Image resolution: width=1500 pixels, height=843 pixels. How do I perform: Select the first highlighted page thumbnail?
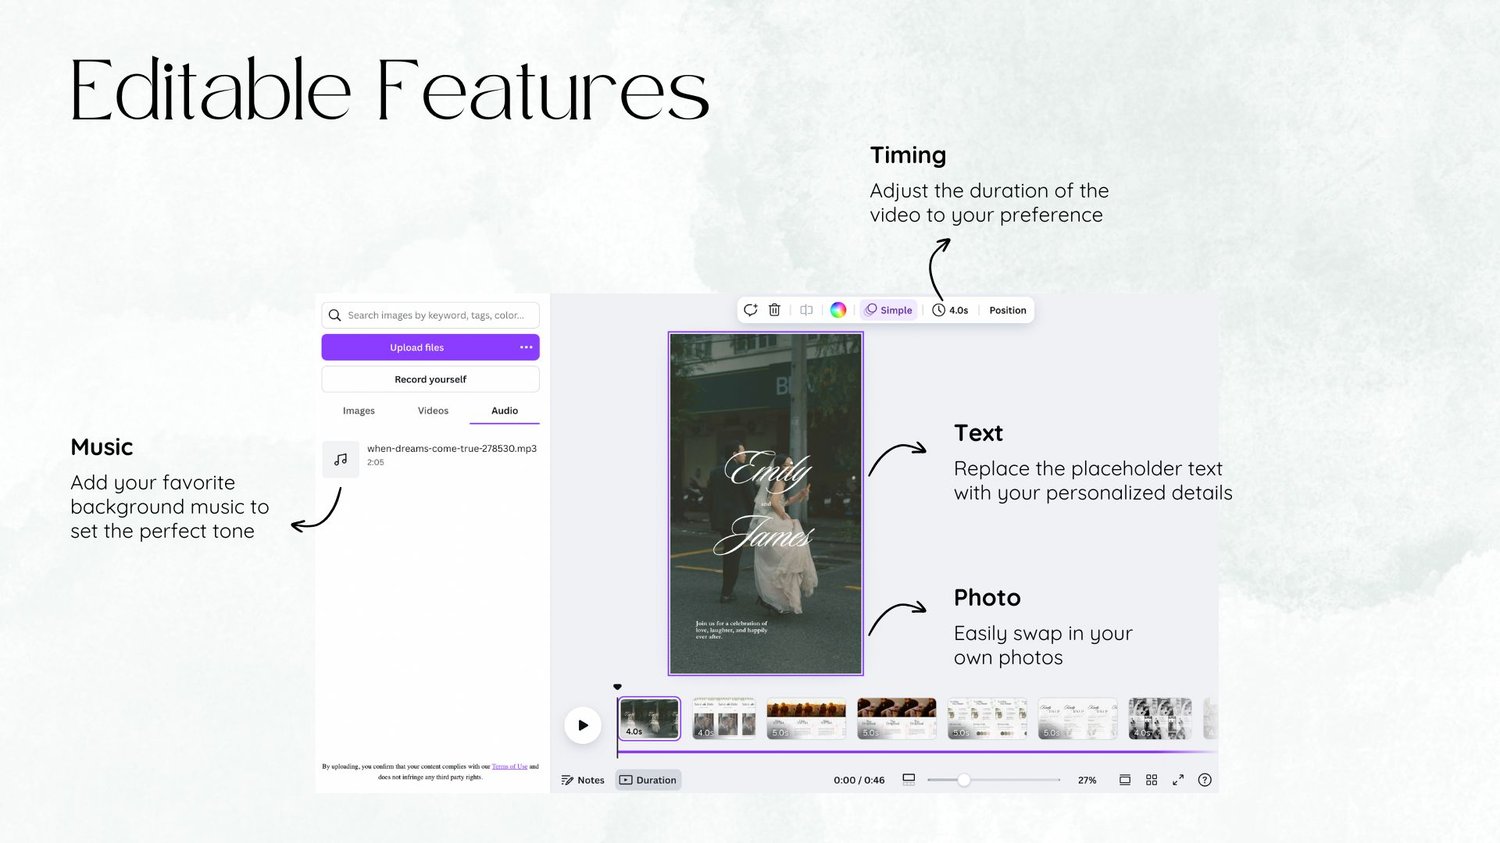pos(649,718)
